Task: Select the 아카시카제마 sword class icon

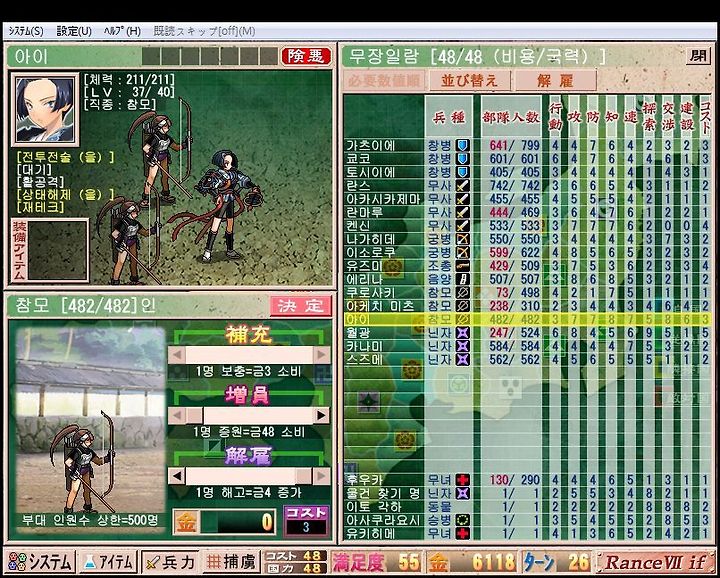Action: 463,199
